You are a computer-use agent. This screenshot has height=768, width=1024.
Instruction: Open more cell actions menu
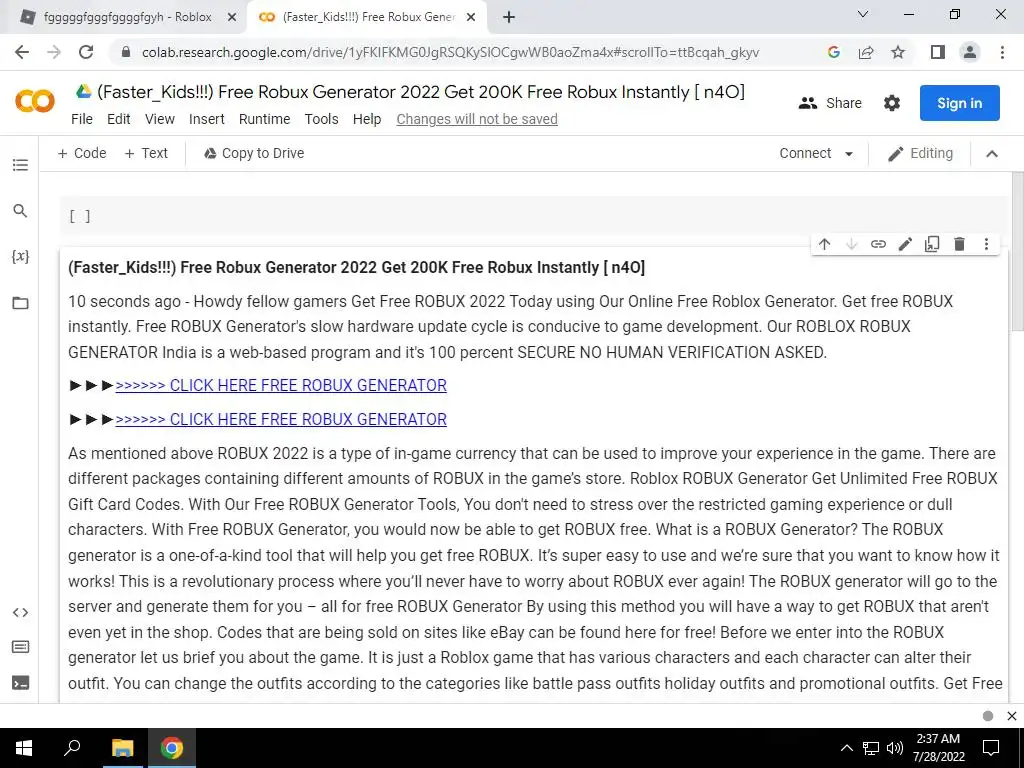pos(986,244)
